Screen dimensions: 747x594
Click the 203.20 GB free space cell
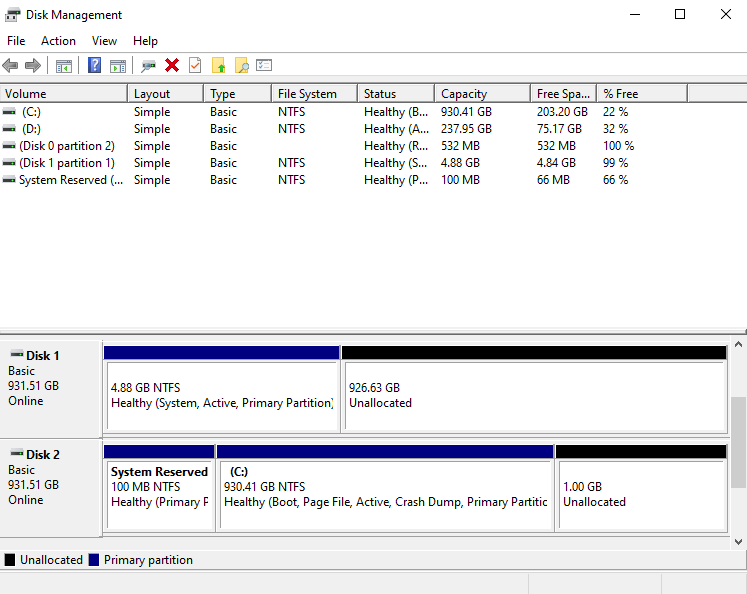click(563, 112)
